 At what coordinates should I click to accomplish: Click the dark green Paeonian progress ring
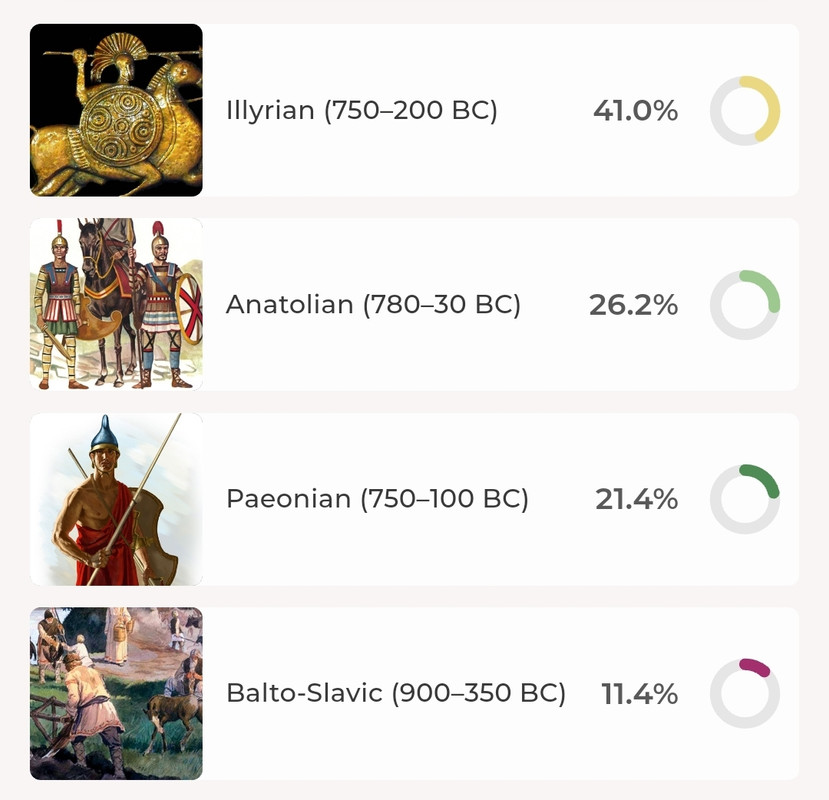[744, 499]
